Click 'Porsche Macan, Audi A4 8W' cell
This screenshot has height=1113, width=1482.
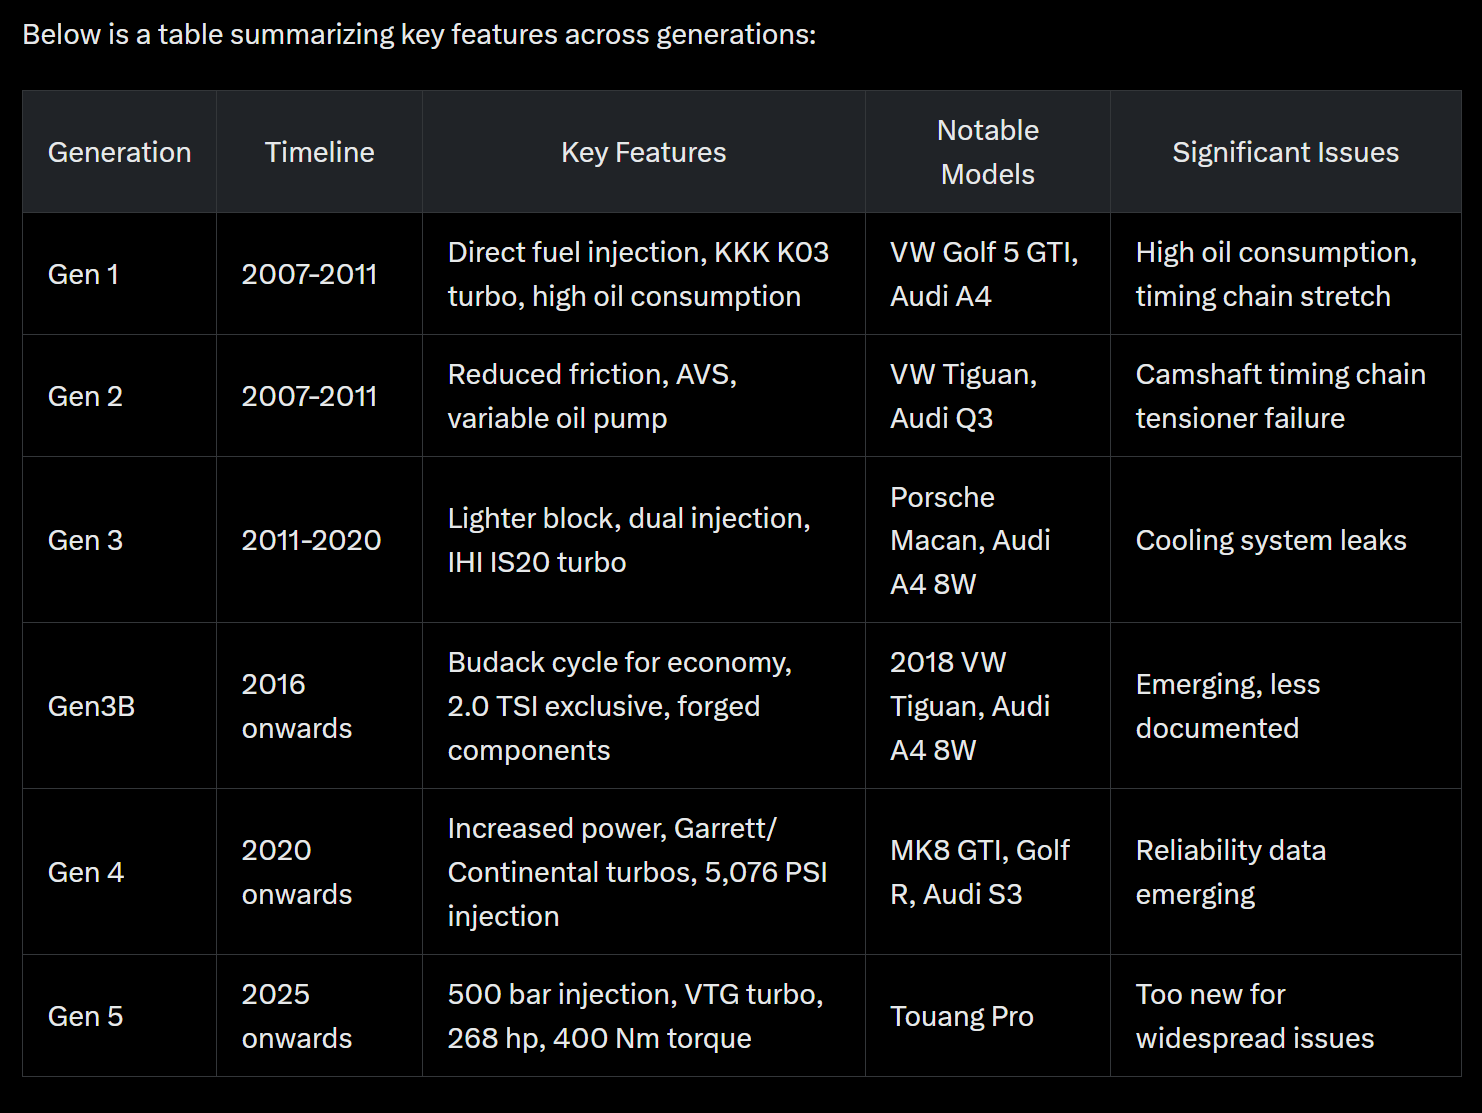970,540
